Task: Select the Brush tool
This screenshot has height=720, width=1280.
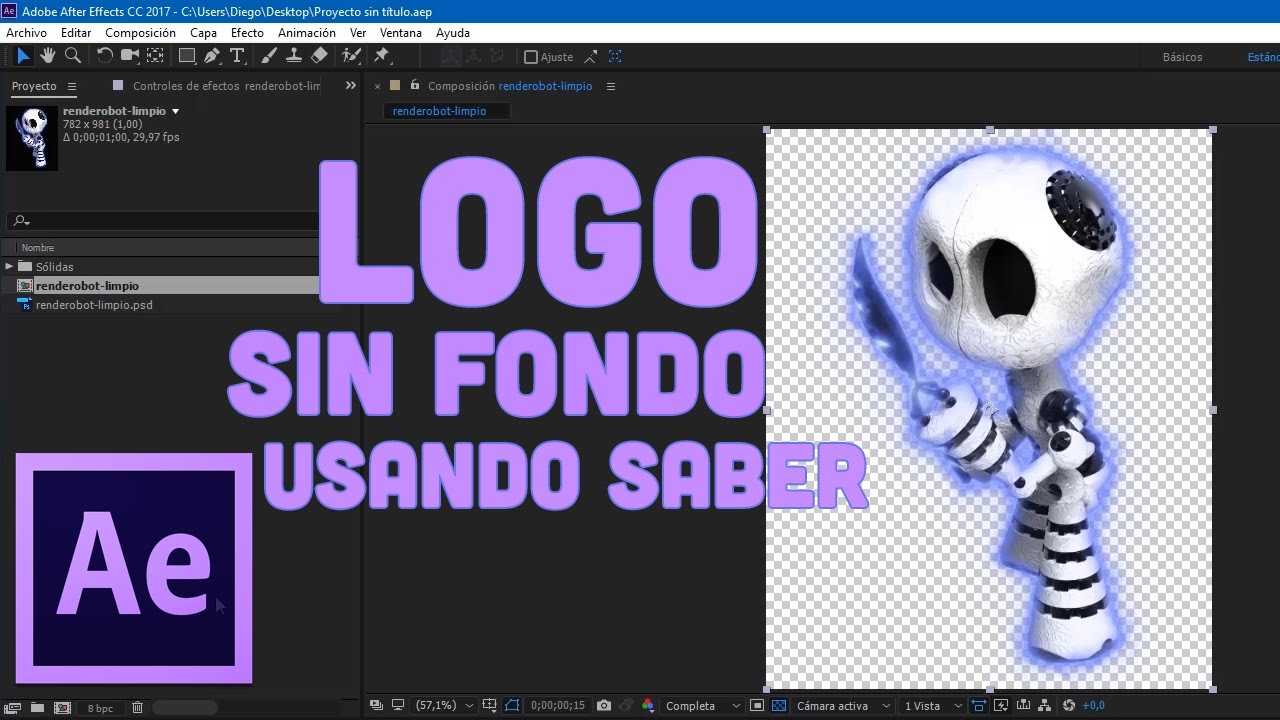Action: 269,56
